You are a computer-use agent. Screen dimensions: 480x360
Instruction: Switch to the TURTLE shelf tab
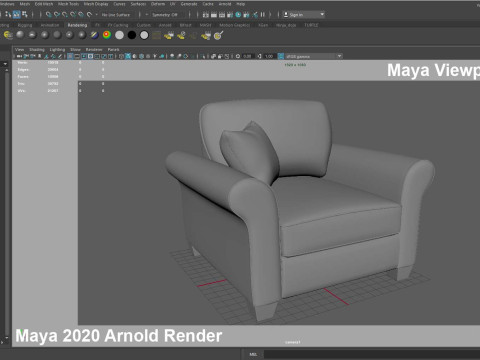coord(311,25)
